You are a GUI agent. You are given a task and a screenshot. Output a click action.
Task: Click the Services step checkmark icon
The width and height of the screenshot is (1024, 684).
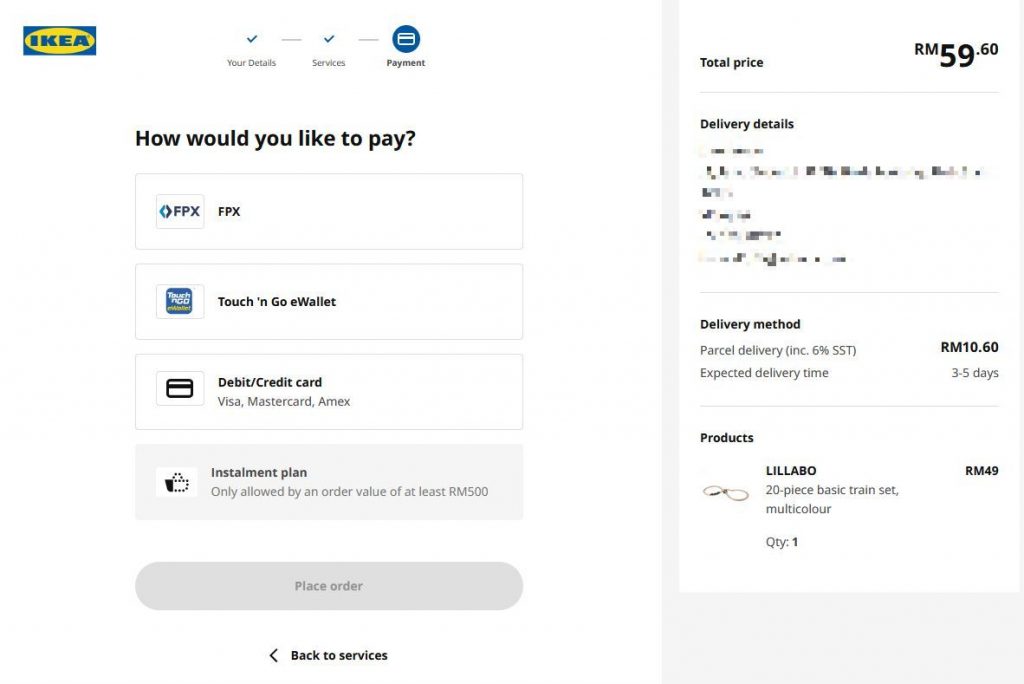tap(328, 39)
